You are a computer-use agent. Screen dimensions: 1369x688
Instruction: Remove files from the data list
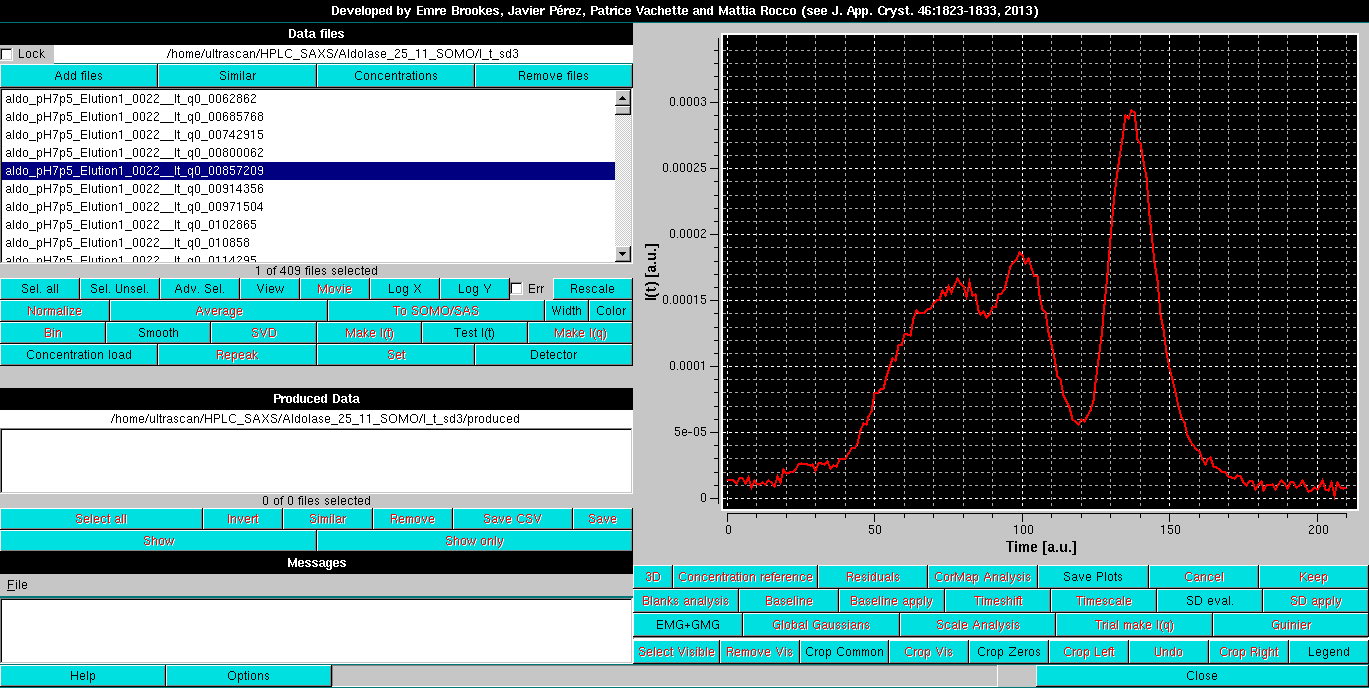coord(553,74)
